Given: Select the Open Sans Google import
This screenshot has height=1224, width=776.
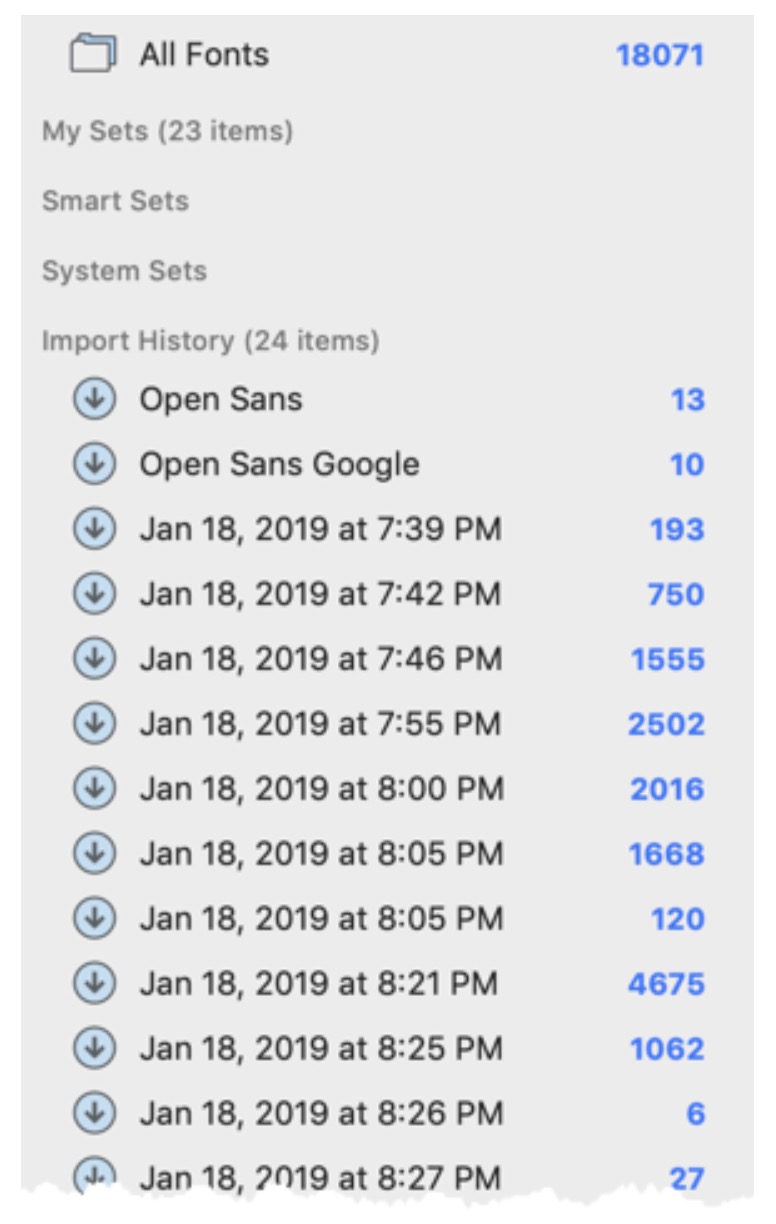Looking at the screenshot, I should [x=279, y=465].
